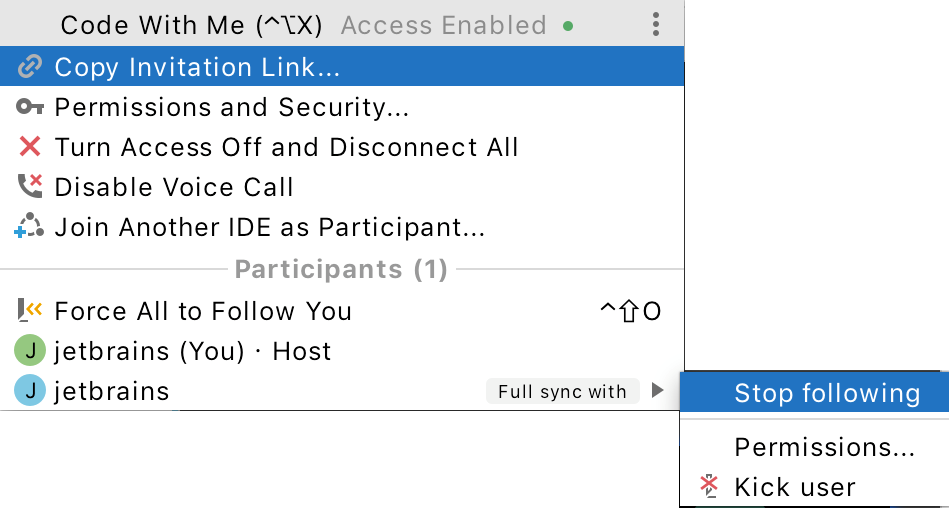Click the Kick user icon in submenu
Image resolution: width=949 pixels, height=510 pixels.
(x=709, y=487)
